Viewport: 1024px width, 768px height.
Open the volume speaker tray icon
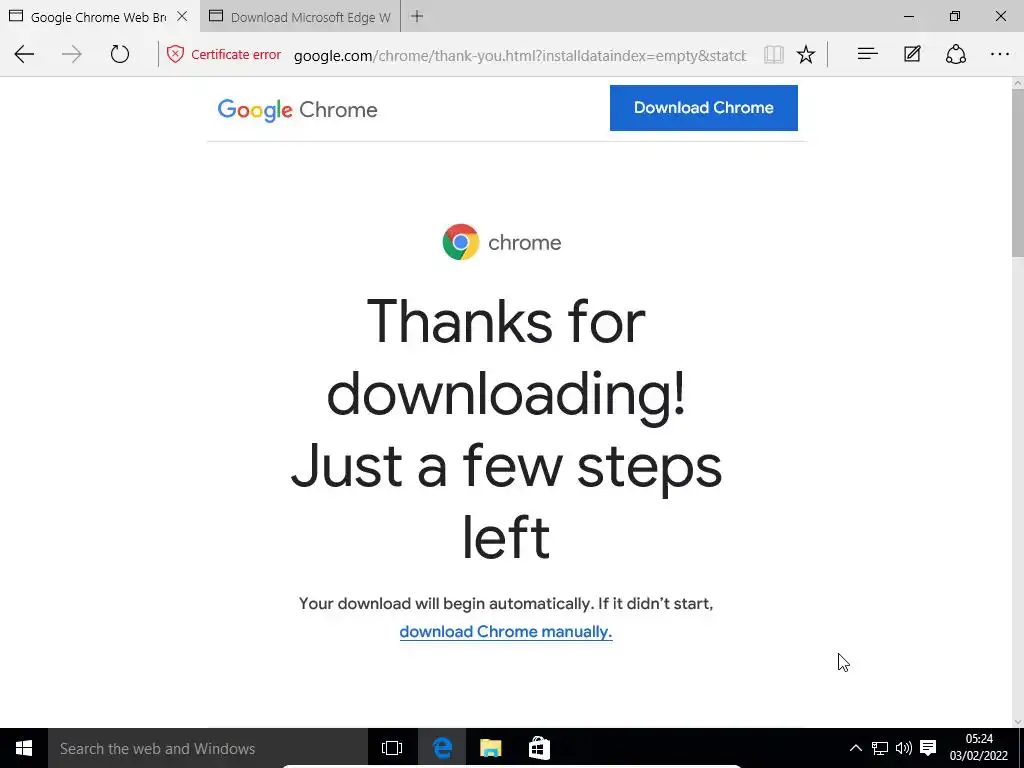coord(904,748)
